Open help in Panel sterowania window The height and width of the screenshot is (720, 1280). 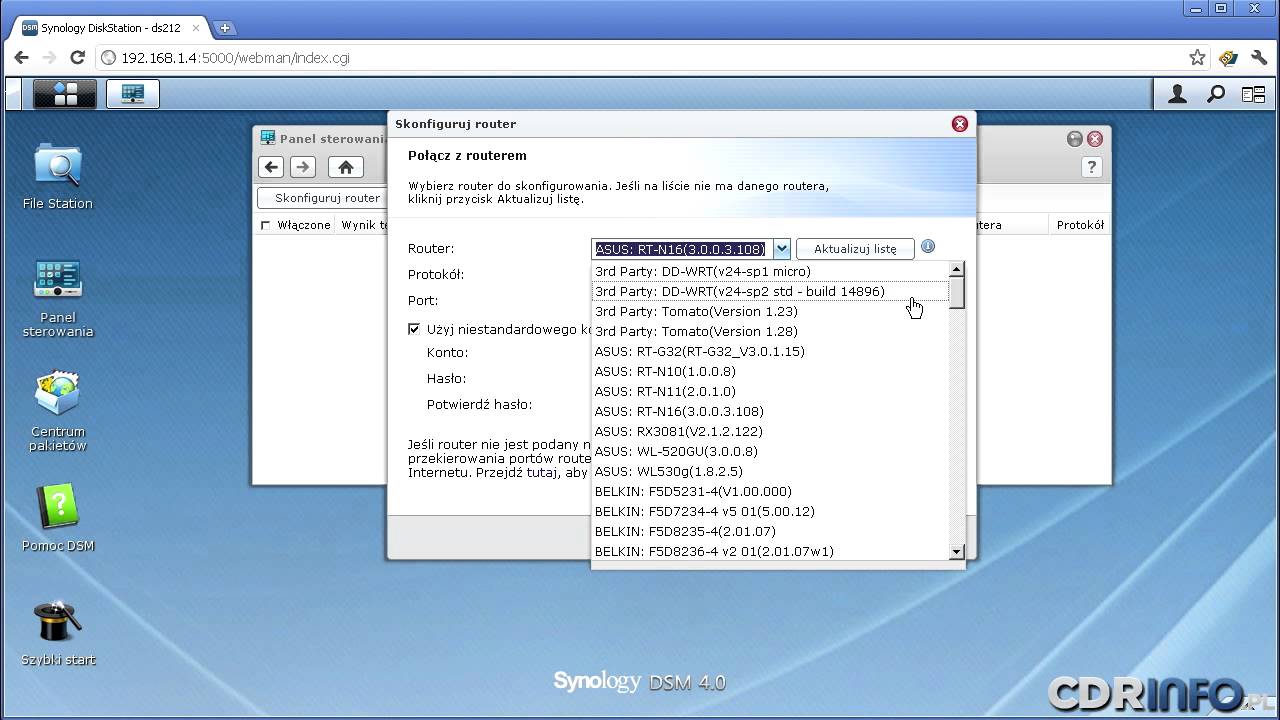(1092, 167)
